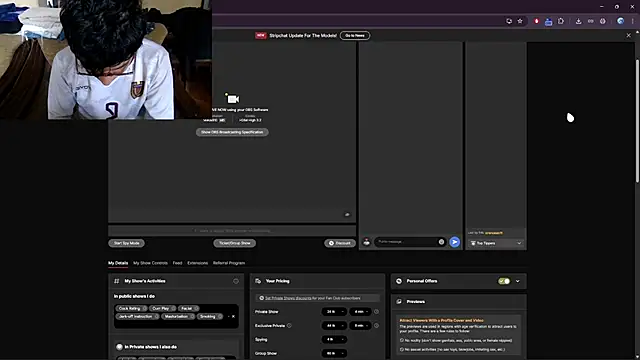The height and width of the screenshot is (360, 640).
Task: Click the Go to News button
Action: pyautogui.click(x=355, y=36)
